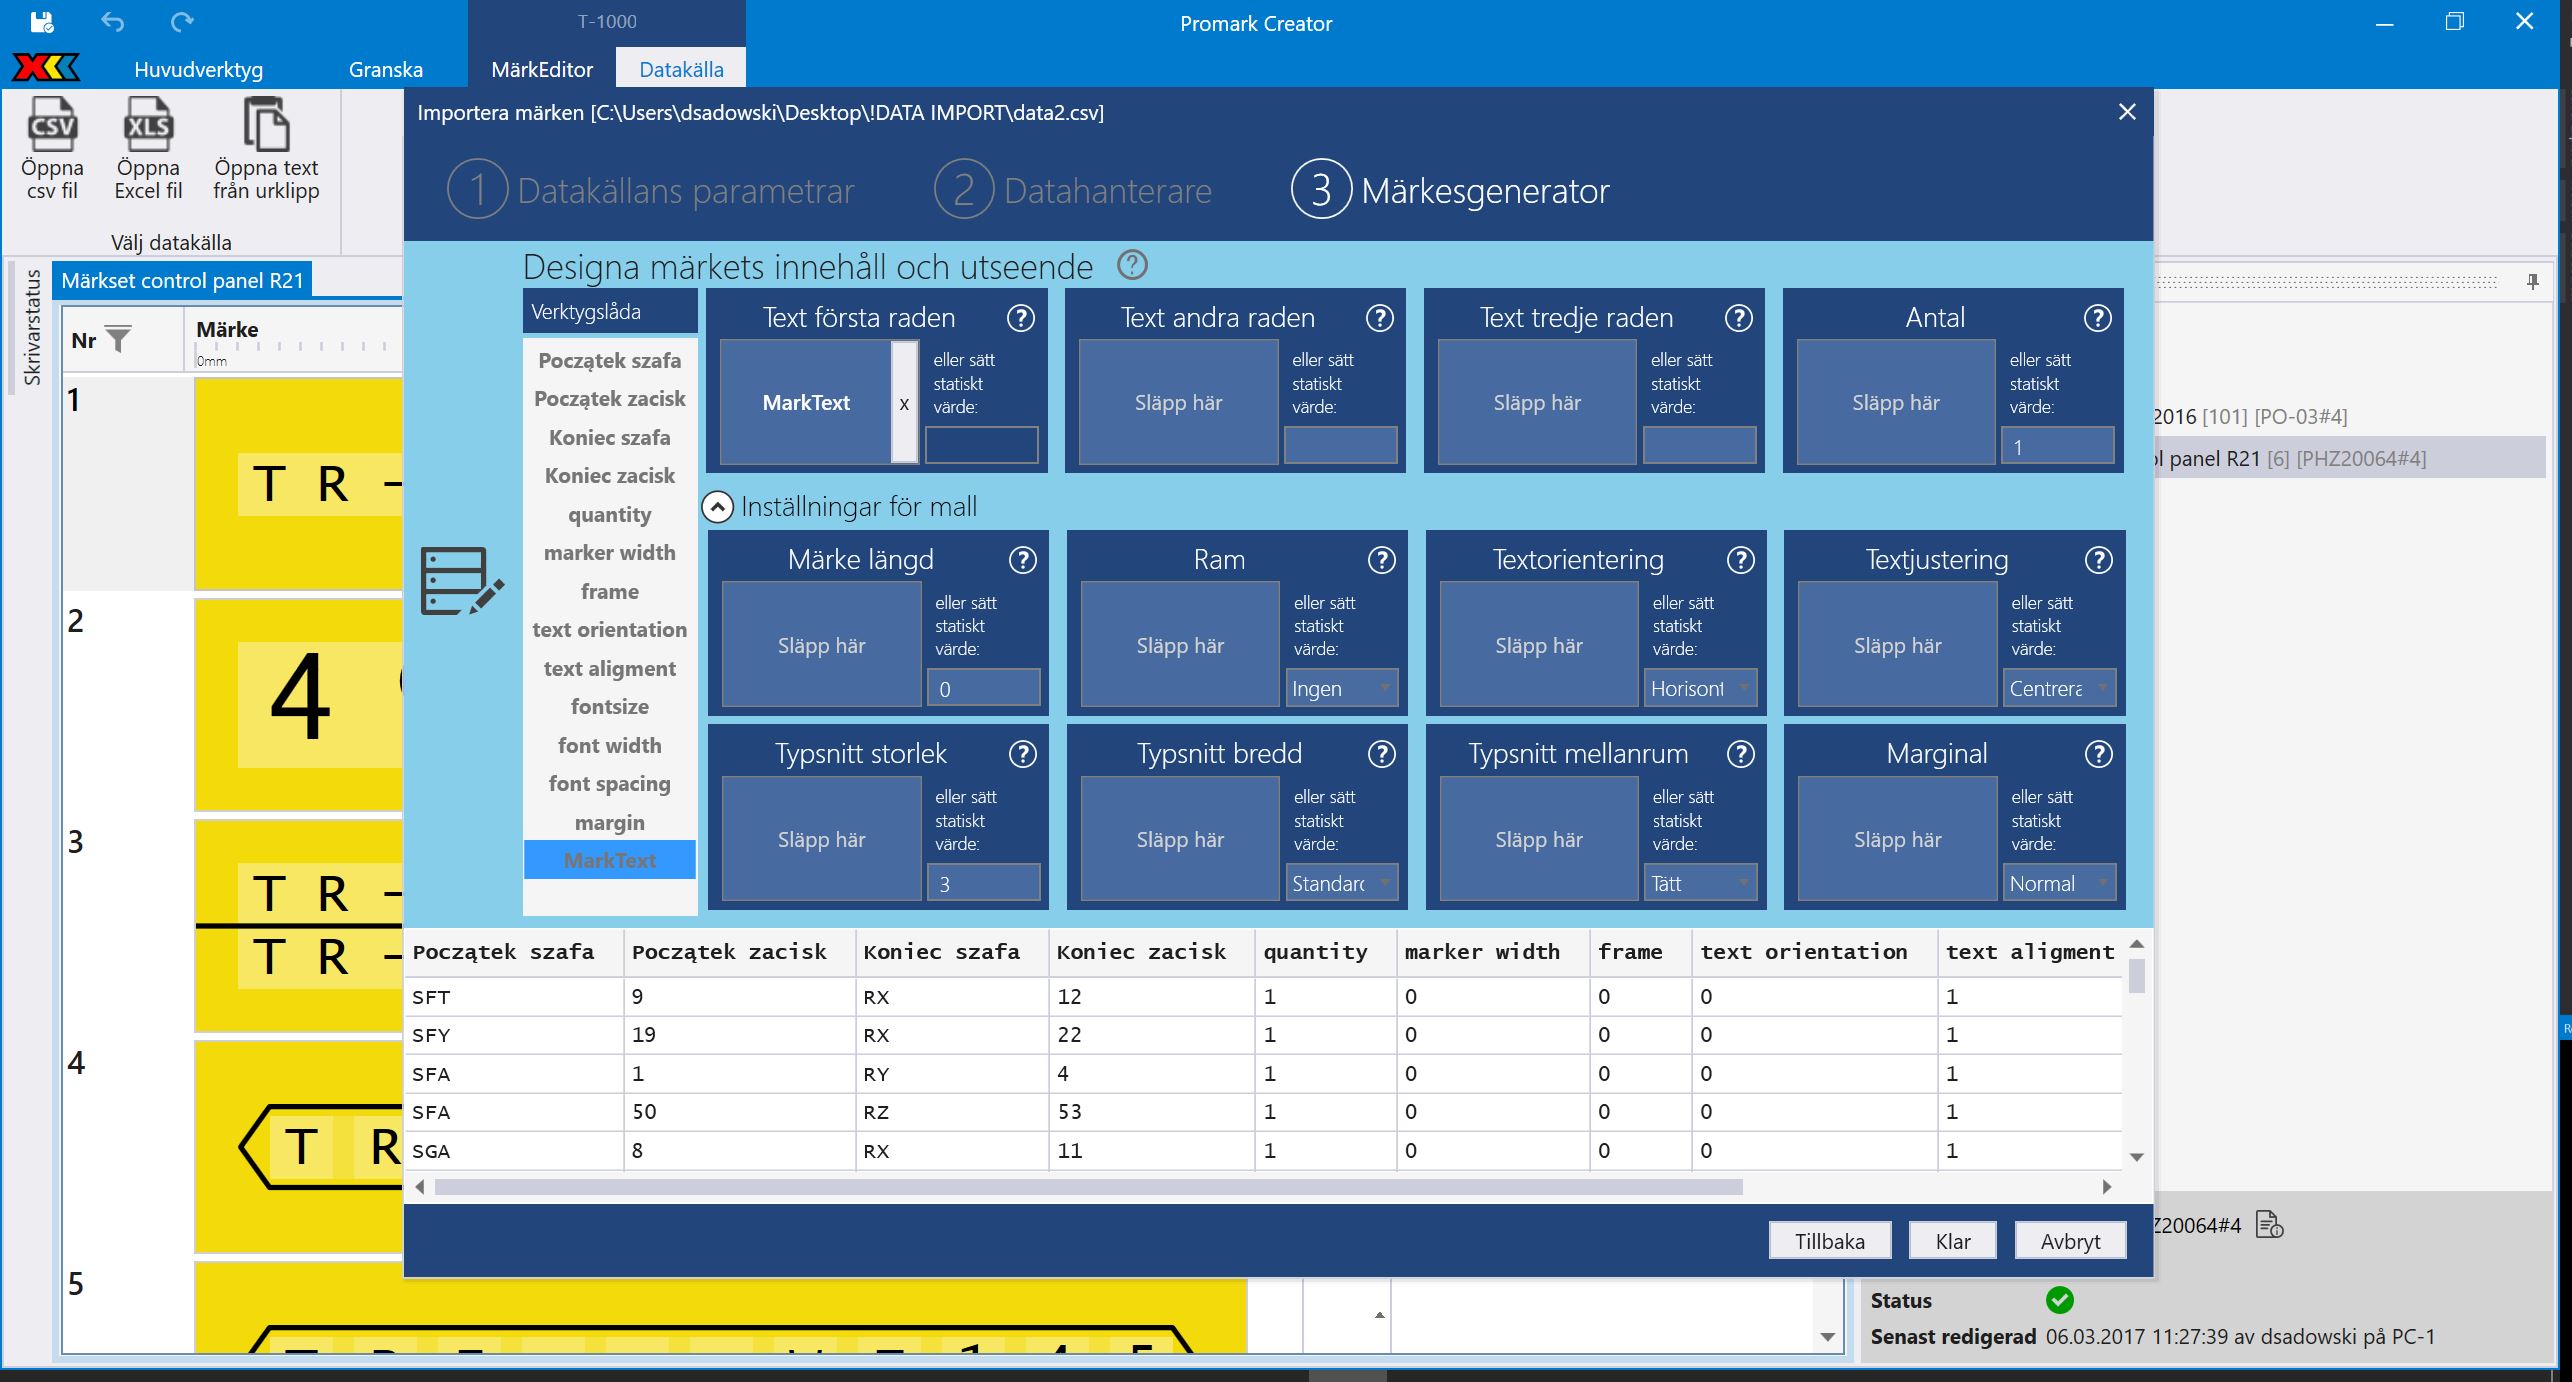2572x1382 pixels.
Task: Click Antal static value field containing 1
Action: pos(2057,446)
